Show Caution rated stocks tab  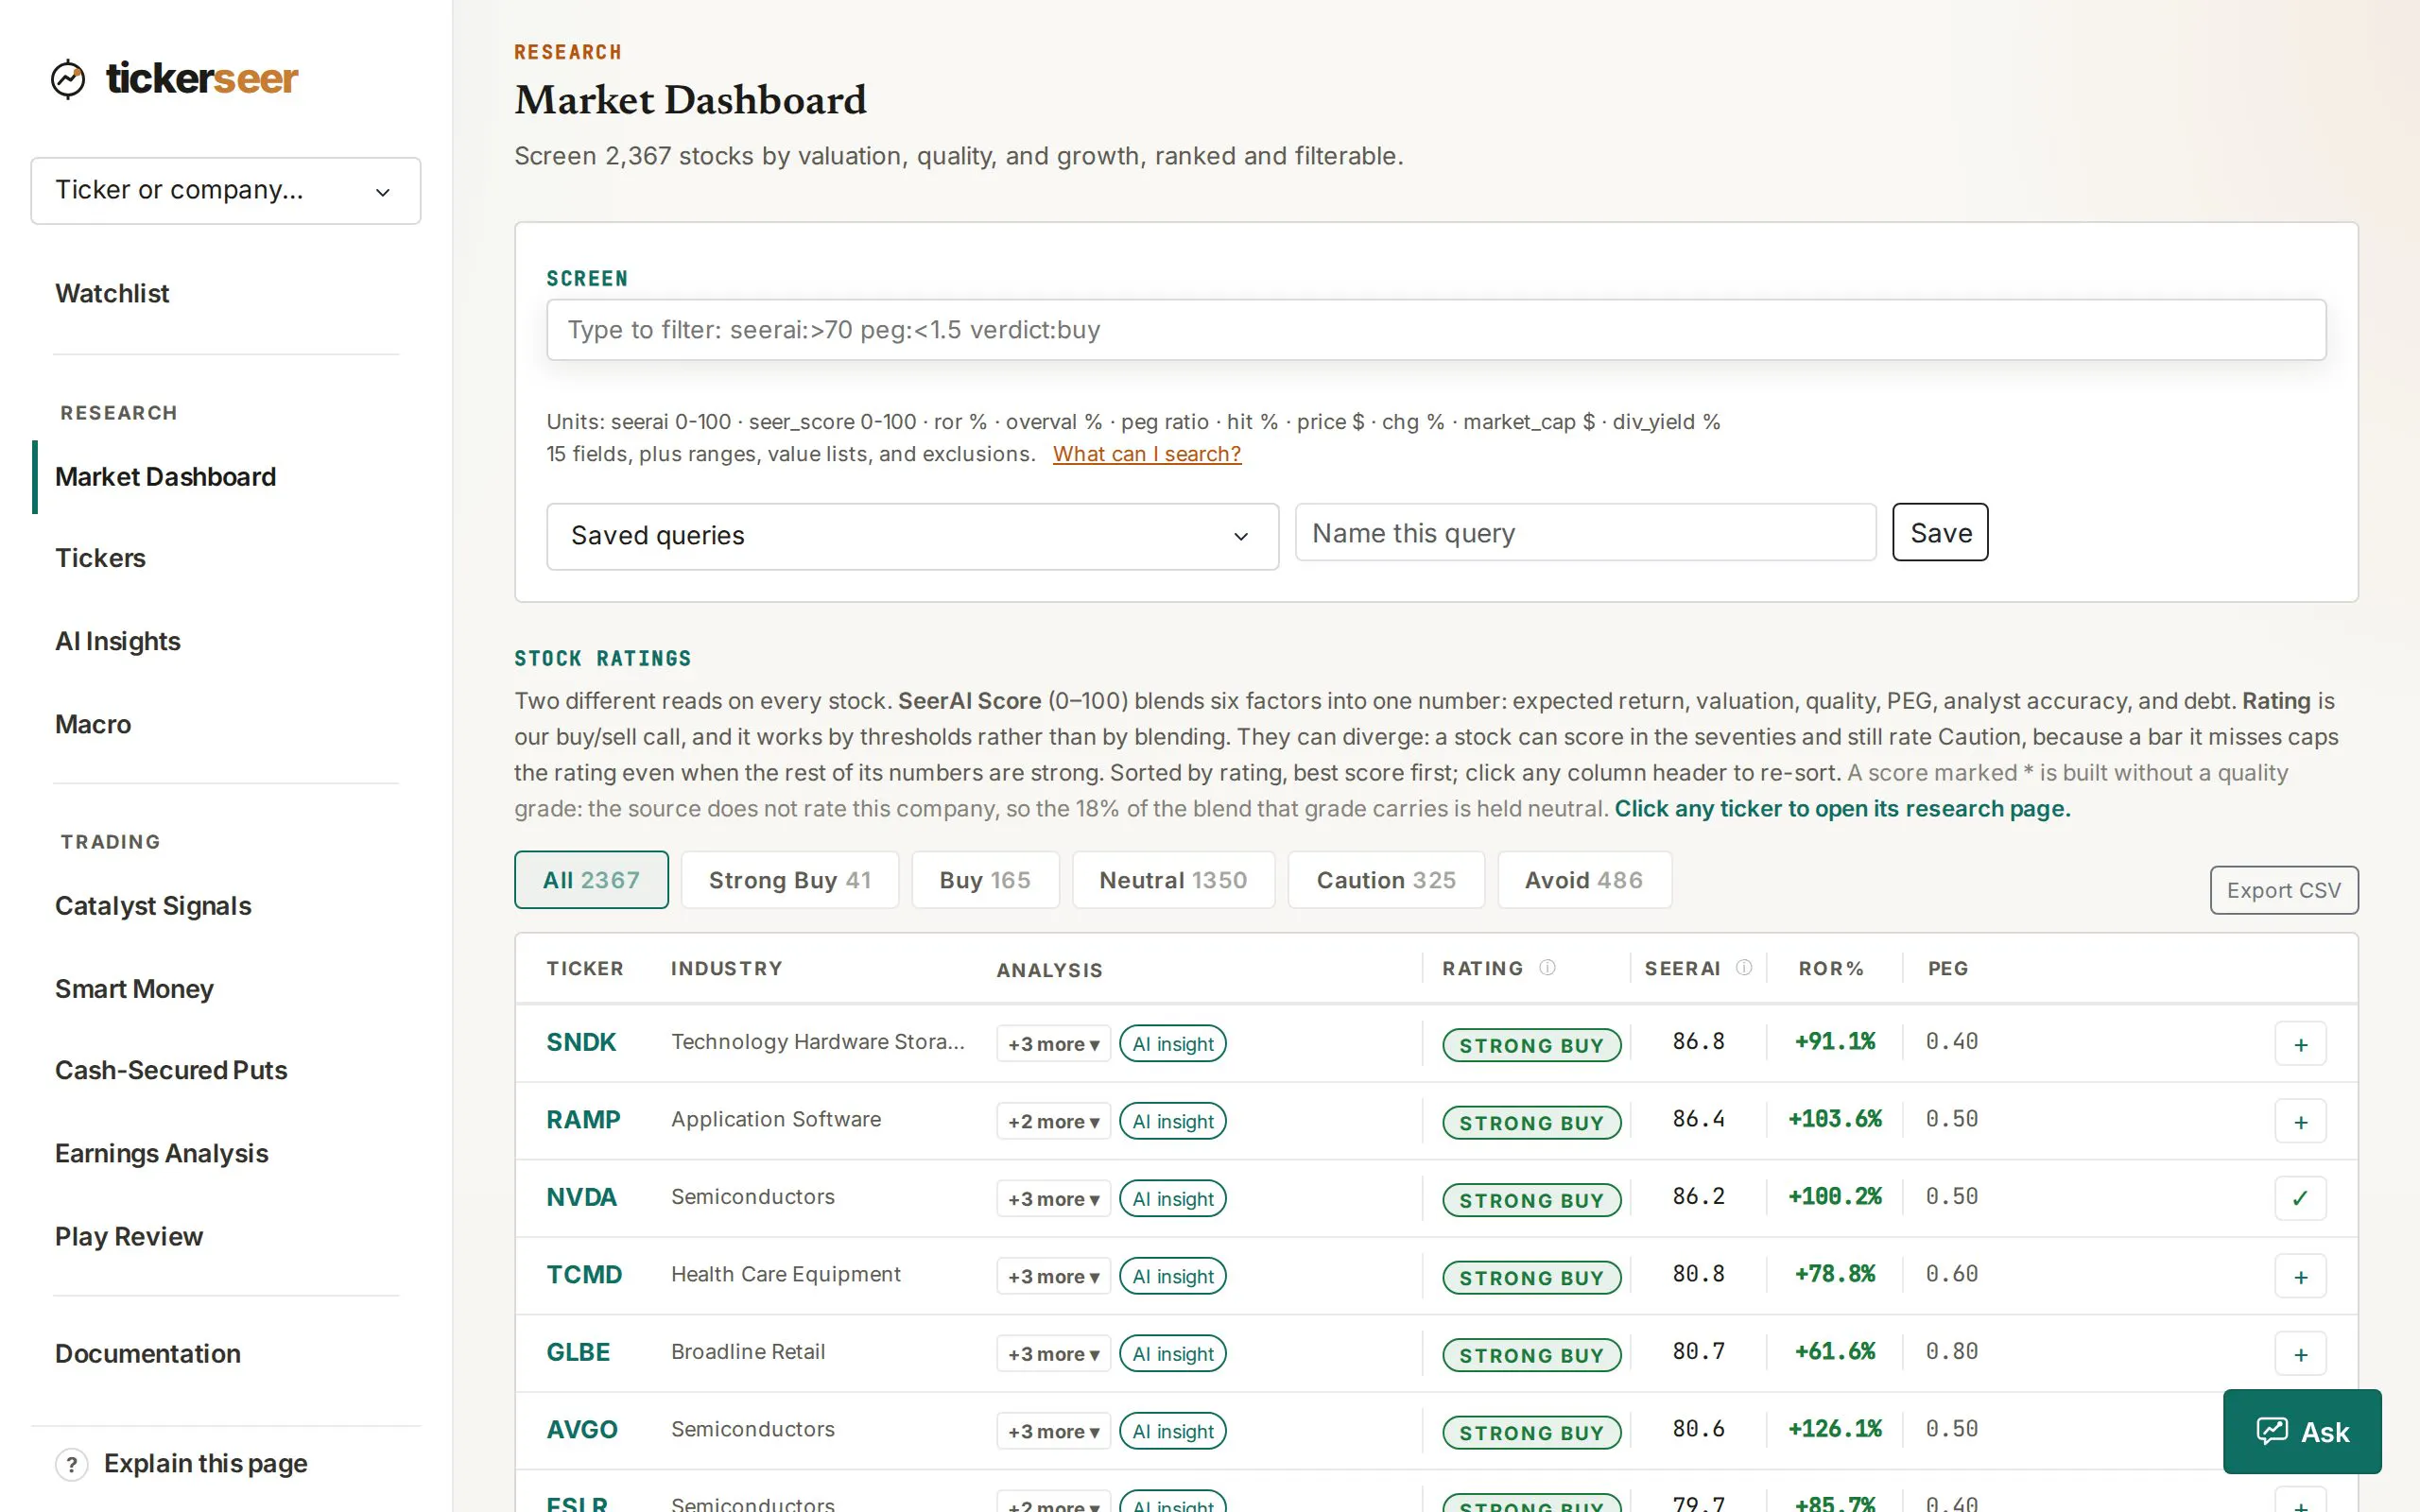(x=1386, y=880)
